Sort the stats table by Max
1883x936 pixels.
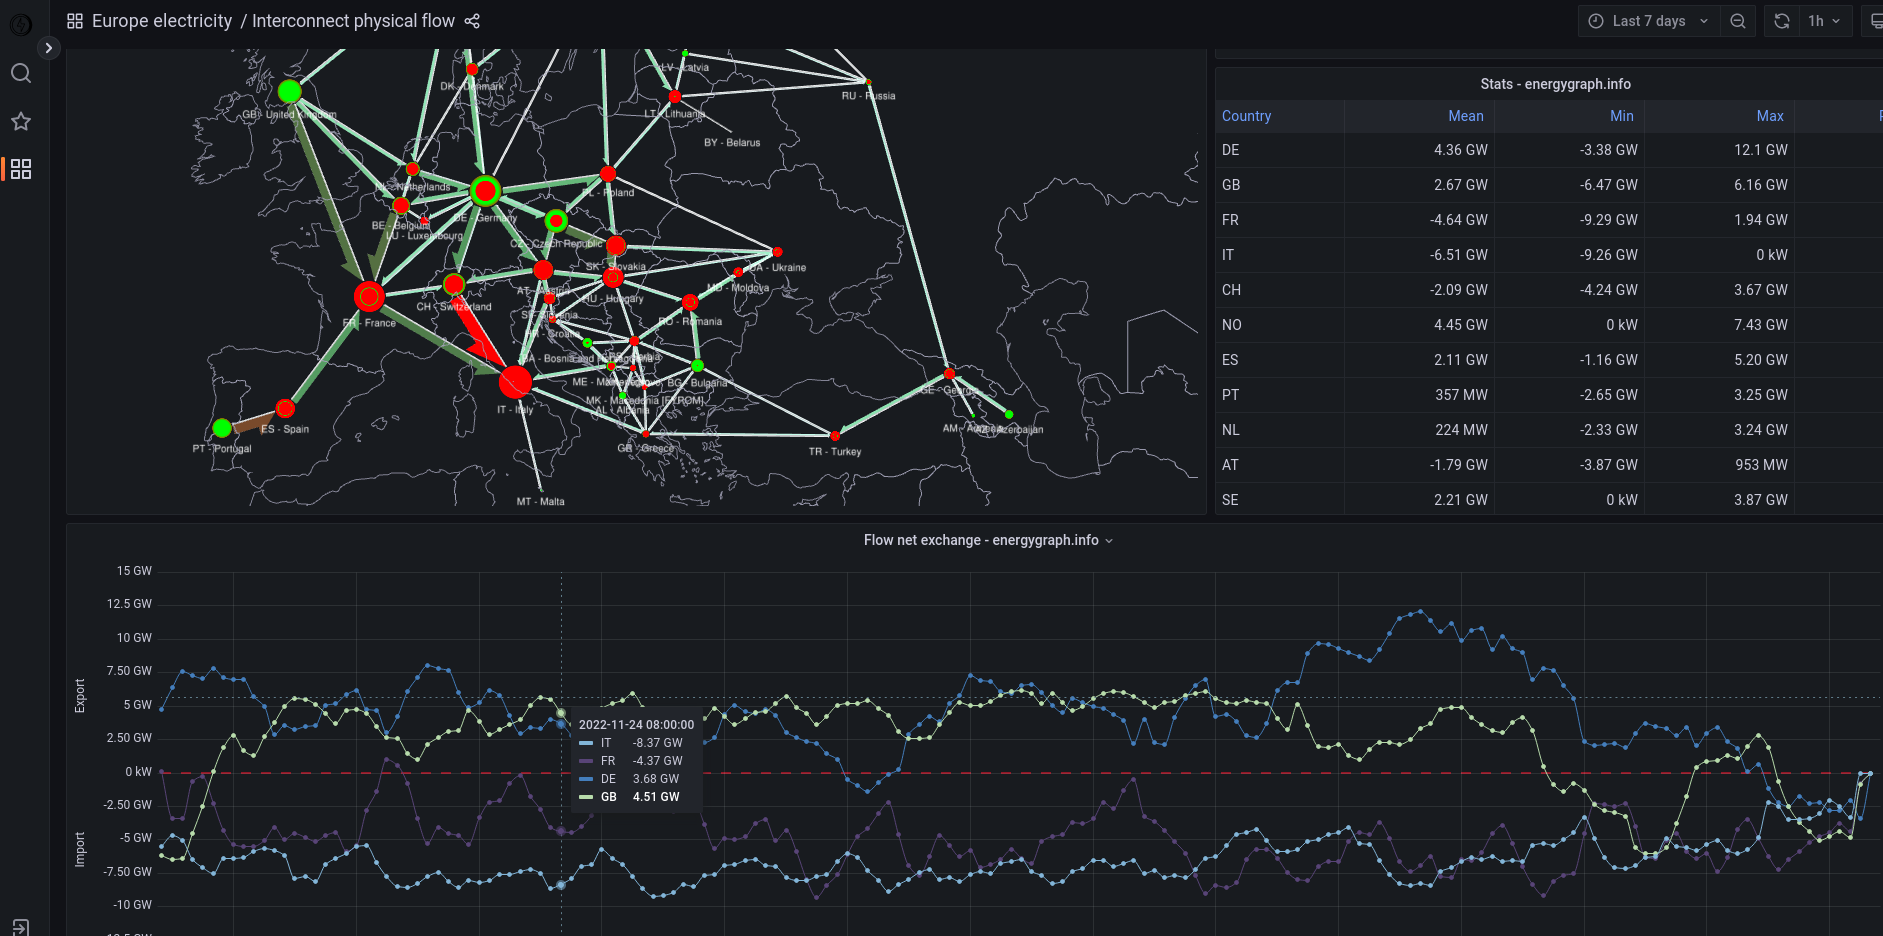(1769, 116)
